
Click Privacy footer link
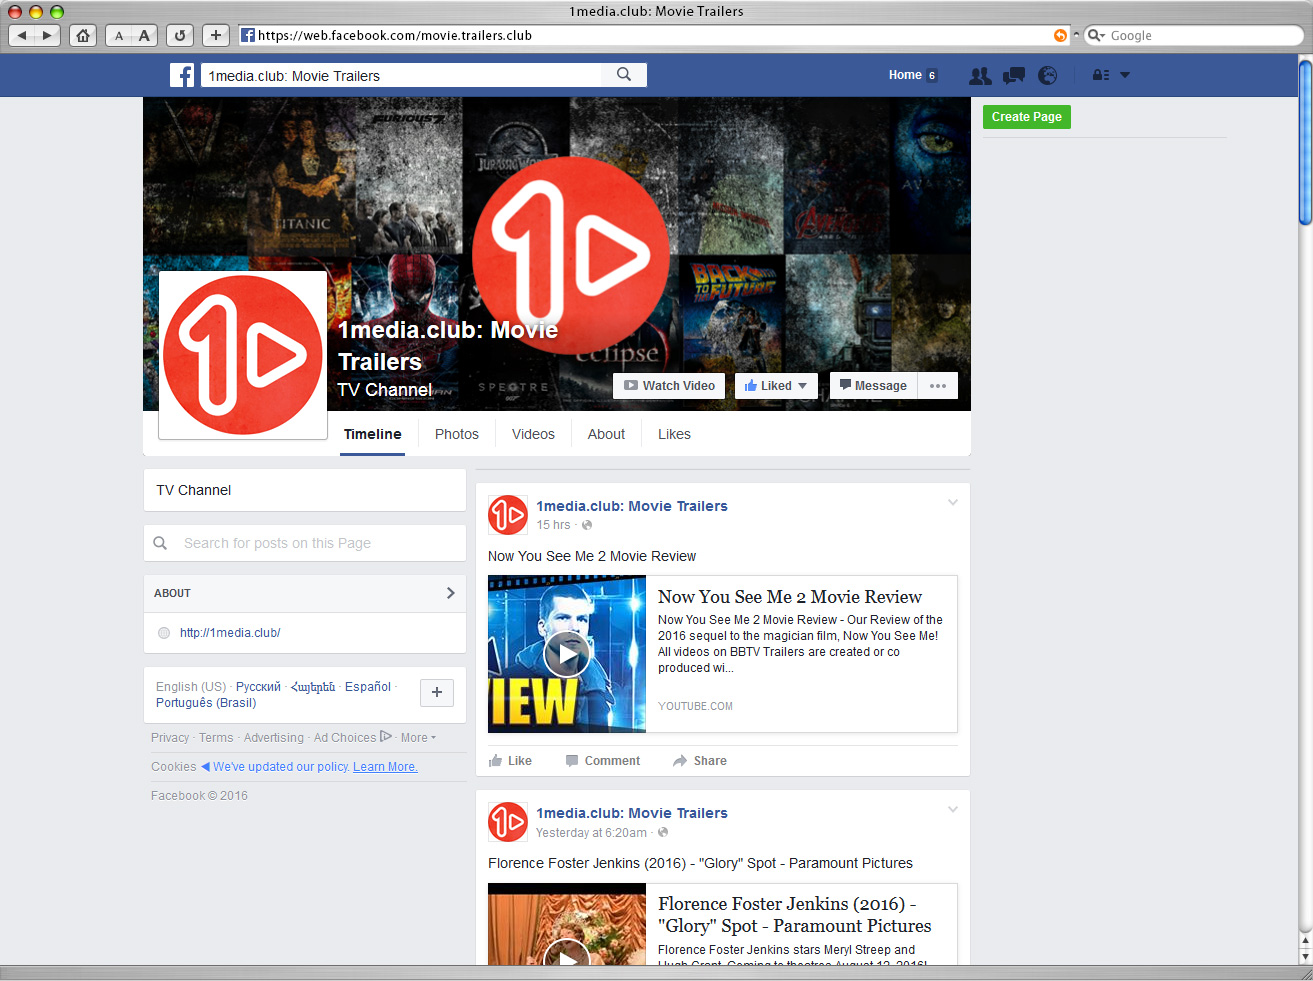point(170,738)
